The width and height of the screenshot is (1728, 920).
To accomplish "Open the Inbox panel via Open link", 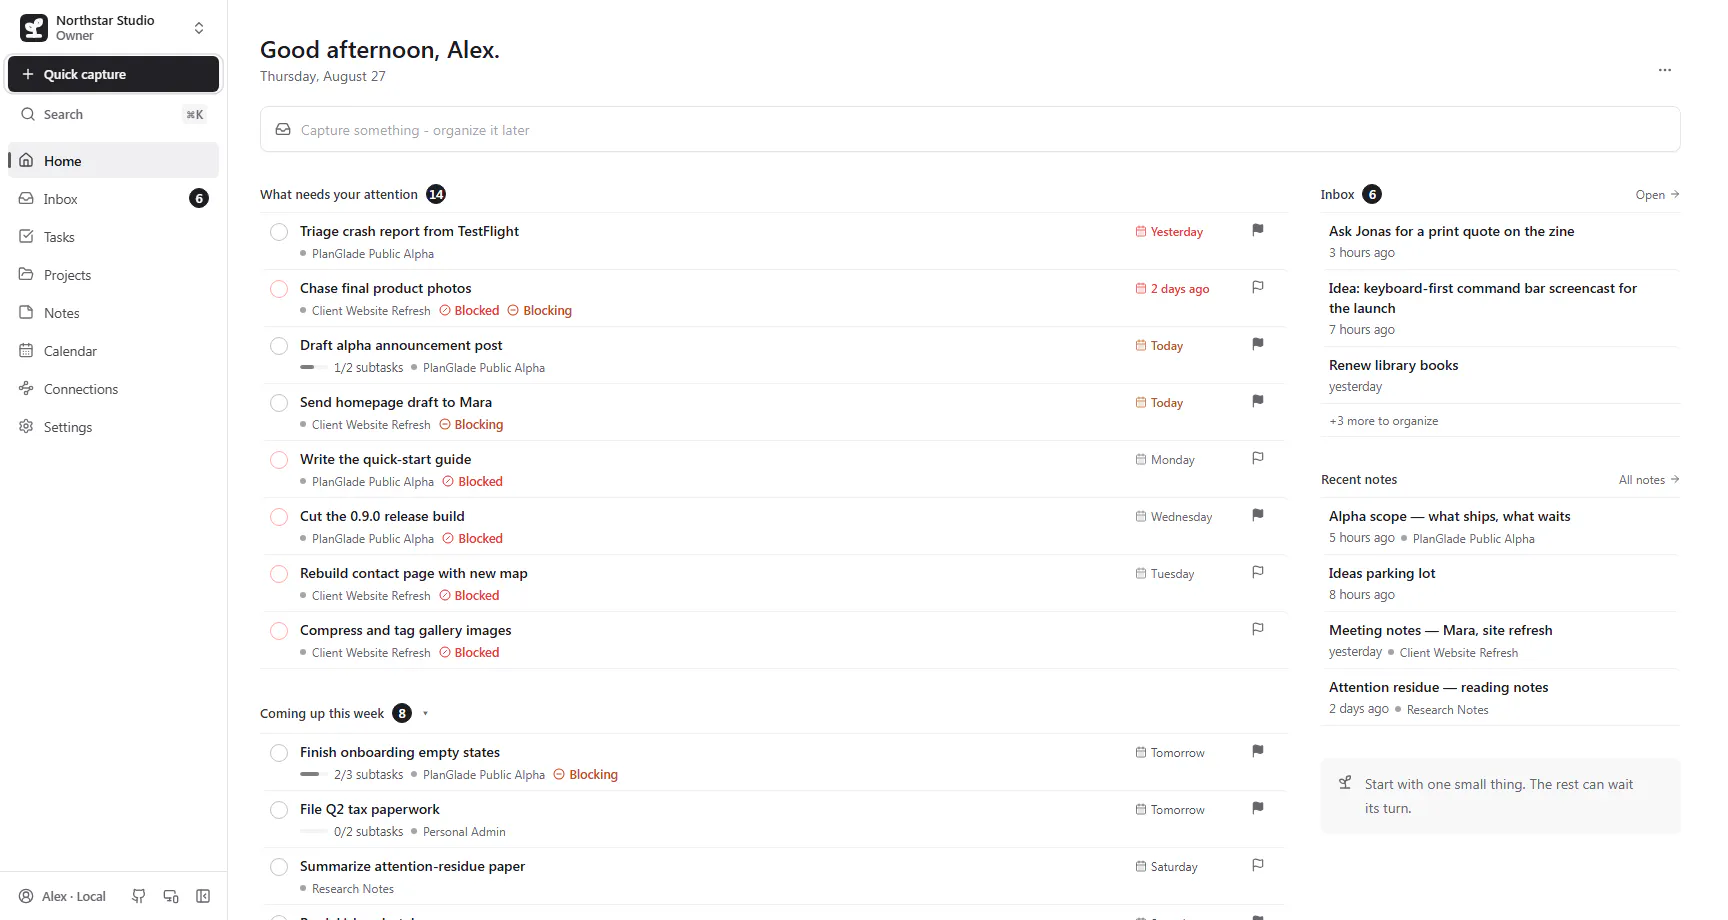I will pos(1657,195).
